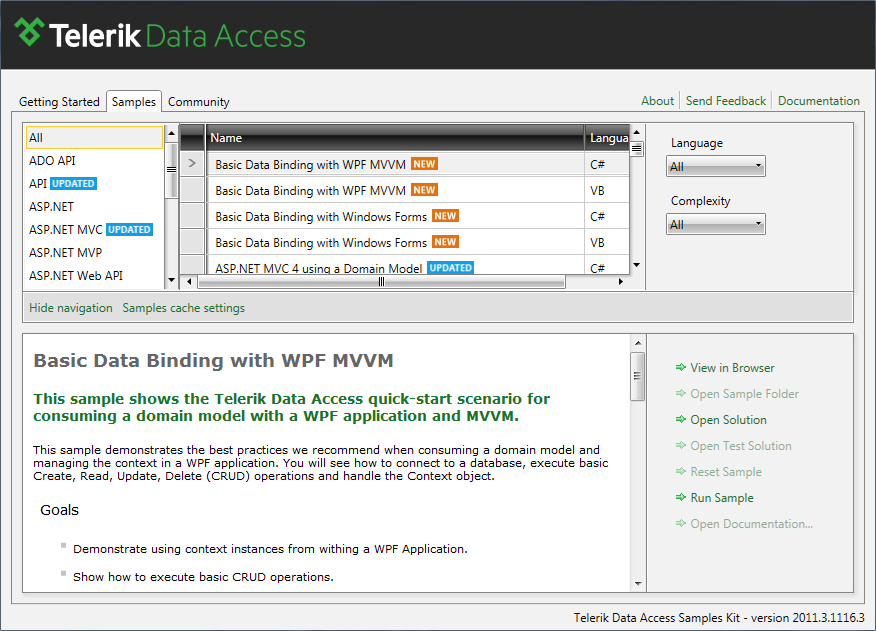The image size is (876, 631).
Task: Open Samples cache settings
Action: point(183,308)
